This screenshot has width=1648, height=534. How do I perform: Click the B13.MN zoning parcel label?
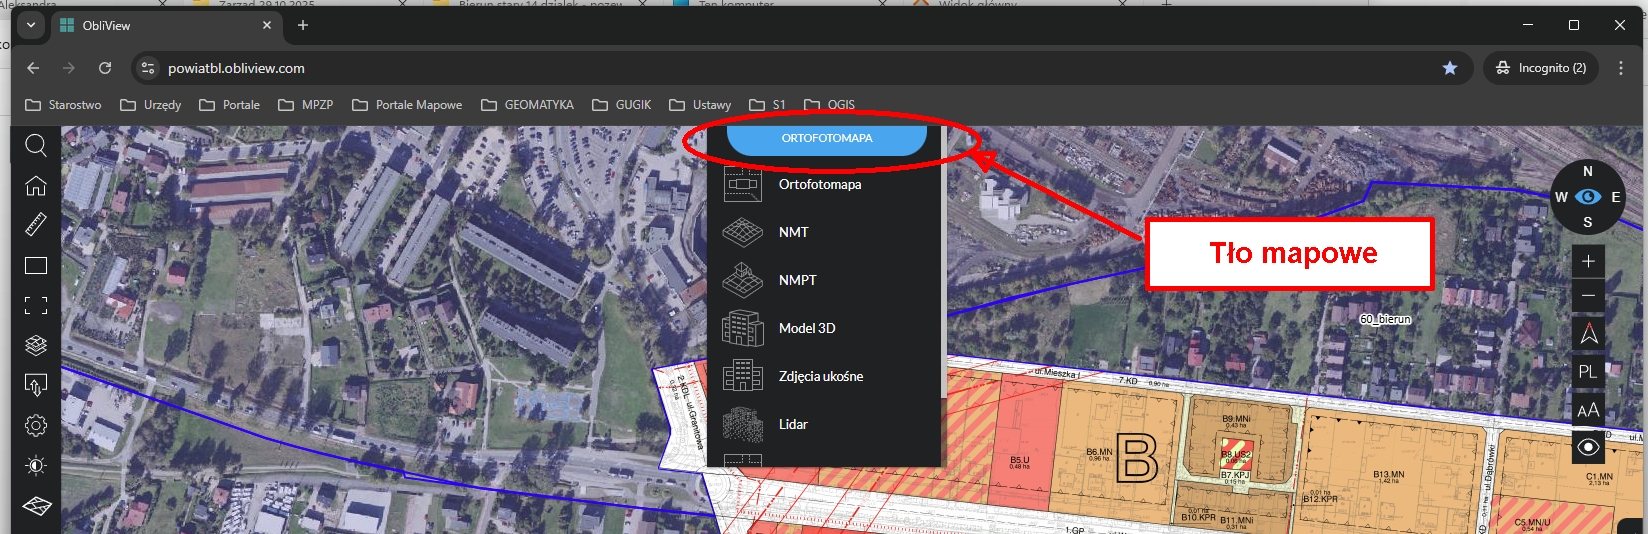click(x=1388, y=474)
